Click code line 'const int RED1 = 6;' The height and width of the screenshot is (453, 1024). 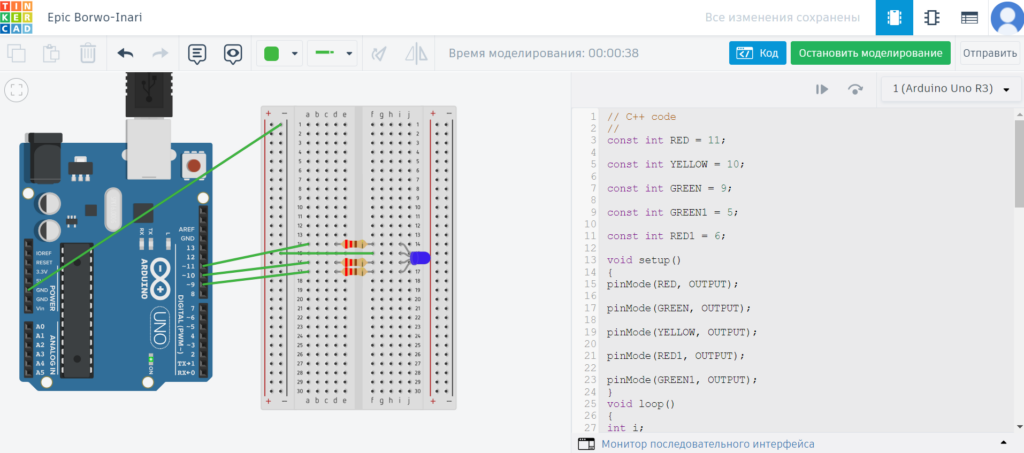pyautogui.click(x=666, y=236)
